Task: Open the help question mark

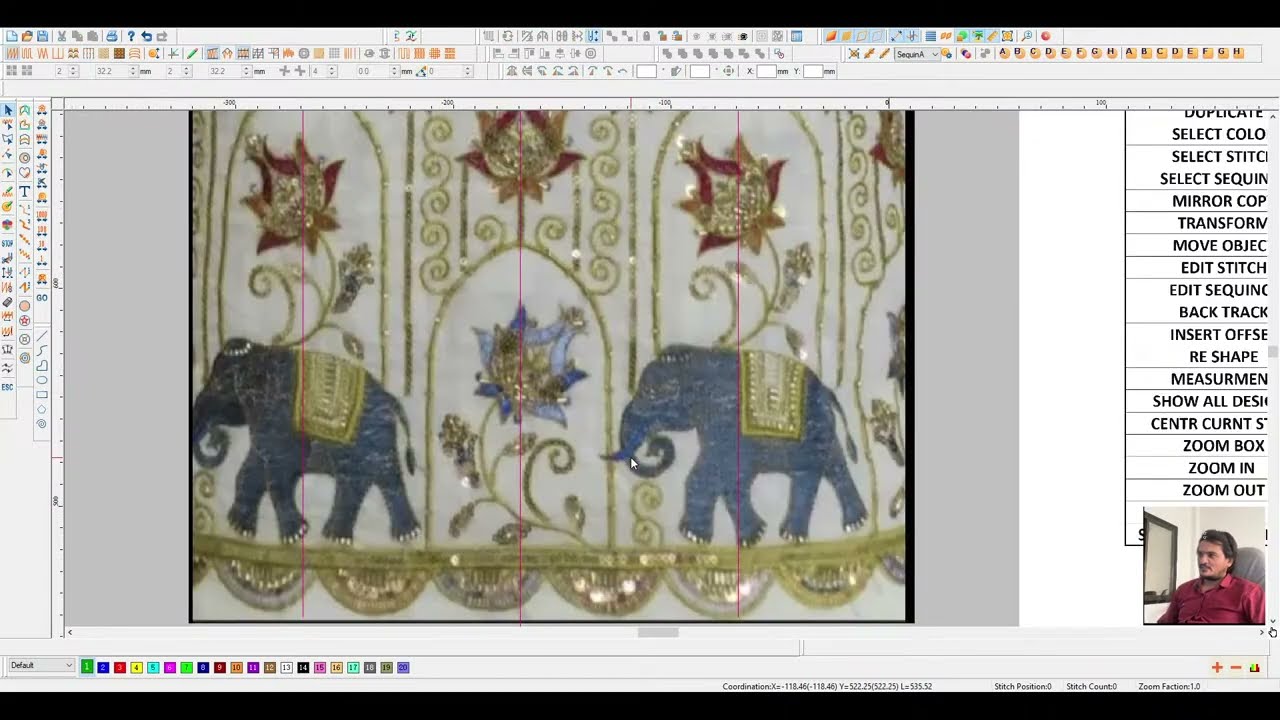Action: pos(131,36)
